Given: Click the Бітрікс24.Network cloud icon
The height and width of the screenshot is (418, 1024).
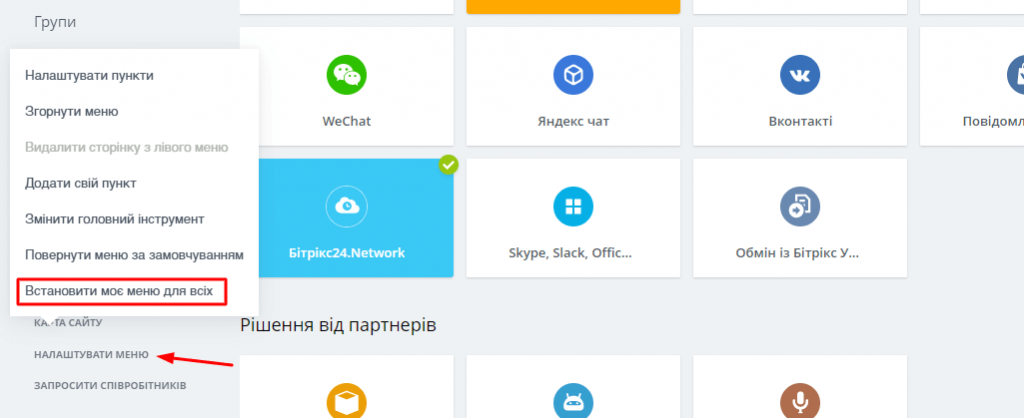Looking at the screenshot, I should (346, 206).
